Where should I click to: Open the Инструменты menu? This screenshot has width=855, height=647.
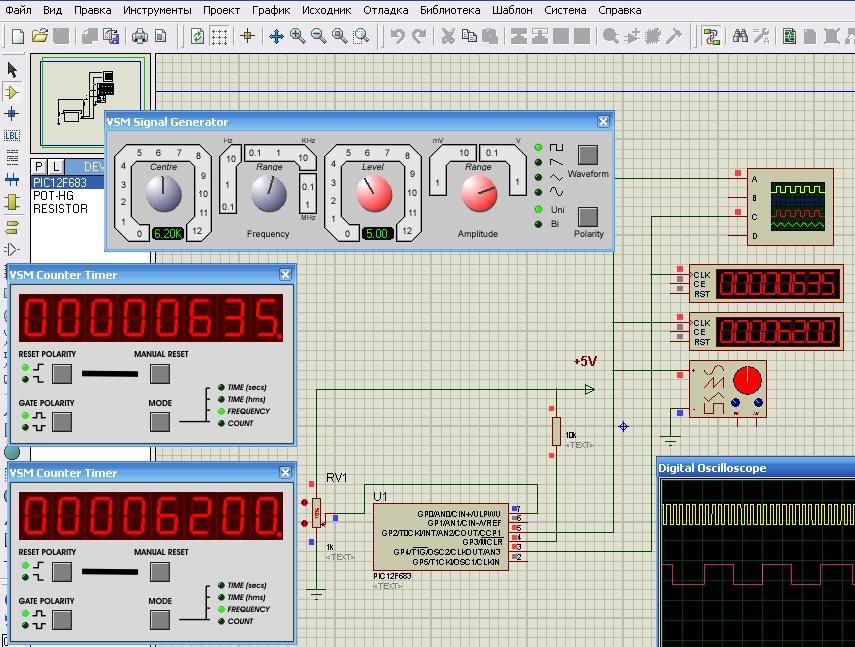point(157,10)
